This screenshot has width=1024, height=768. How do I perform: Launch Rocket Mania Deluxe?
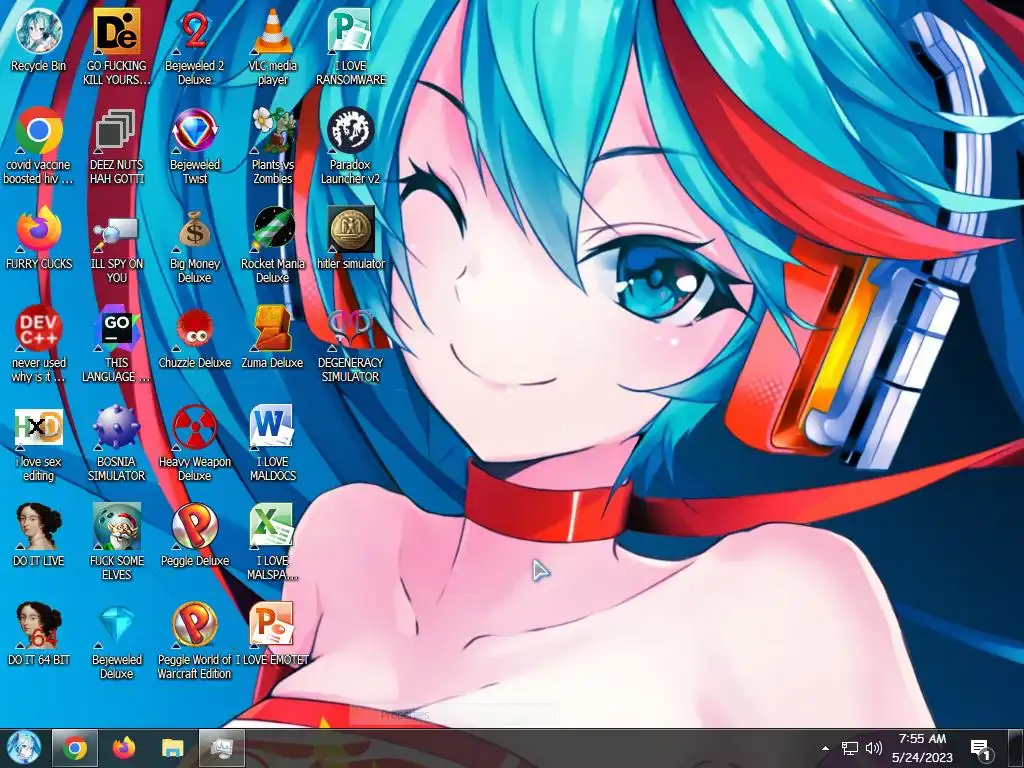click(x=272, y=244)
